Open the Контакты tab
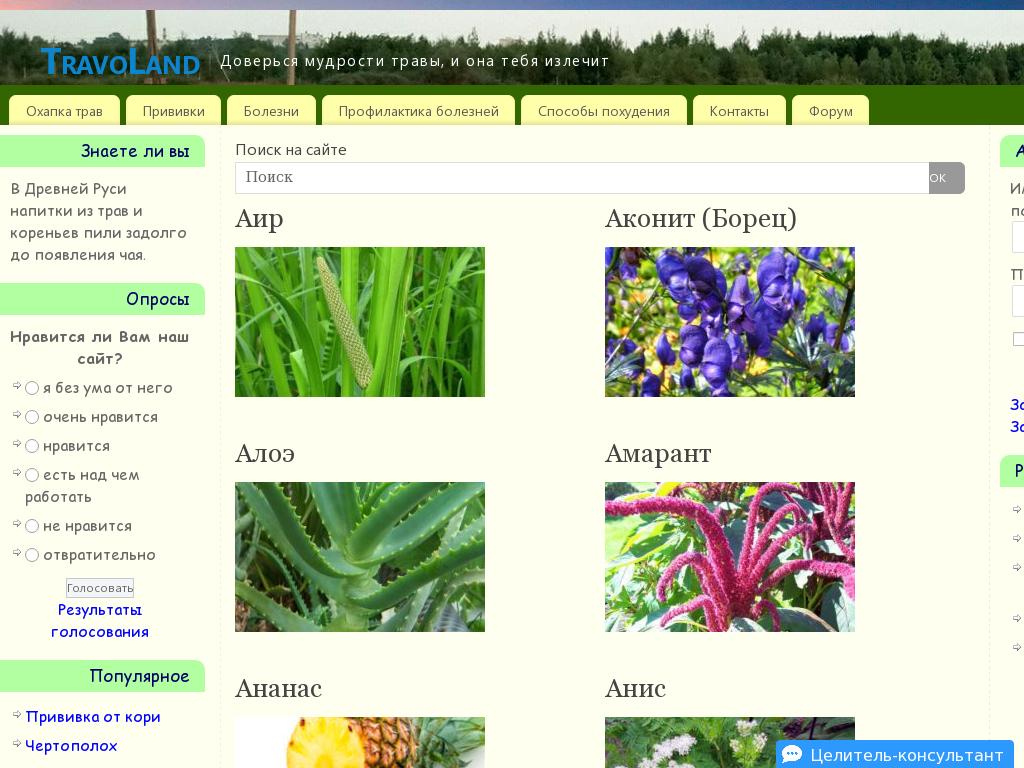The image size is (1024, 768). coord(739,111)
